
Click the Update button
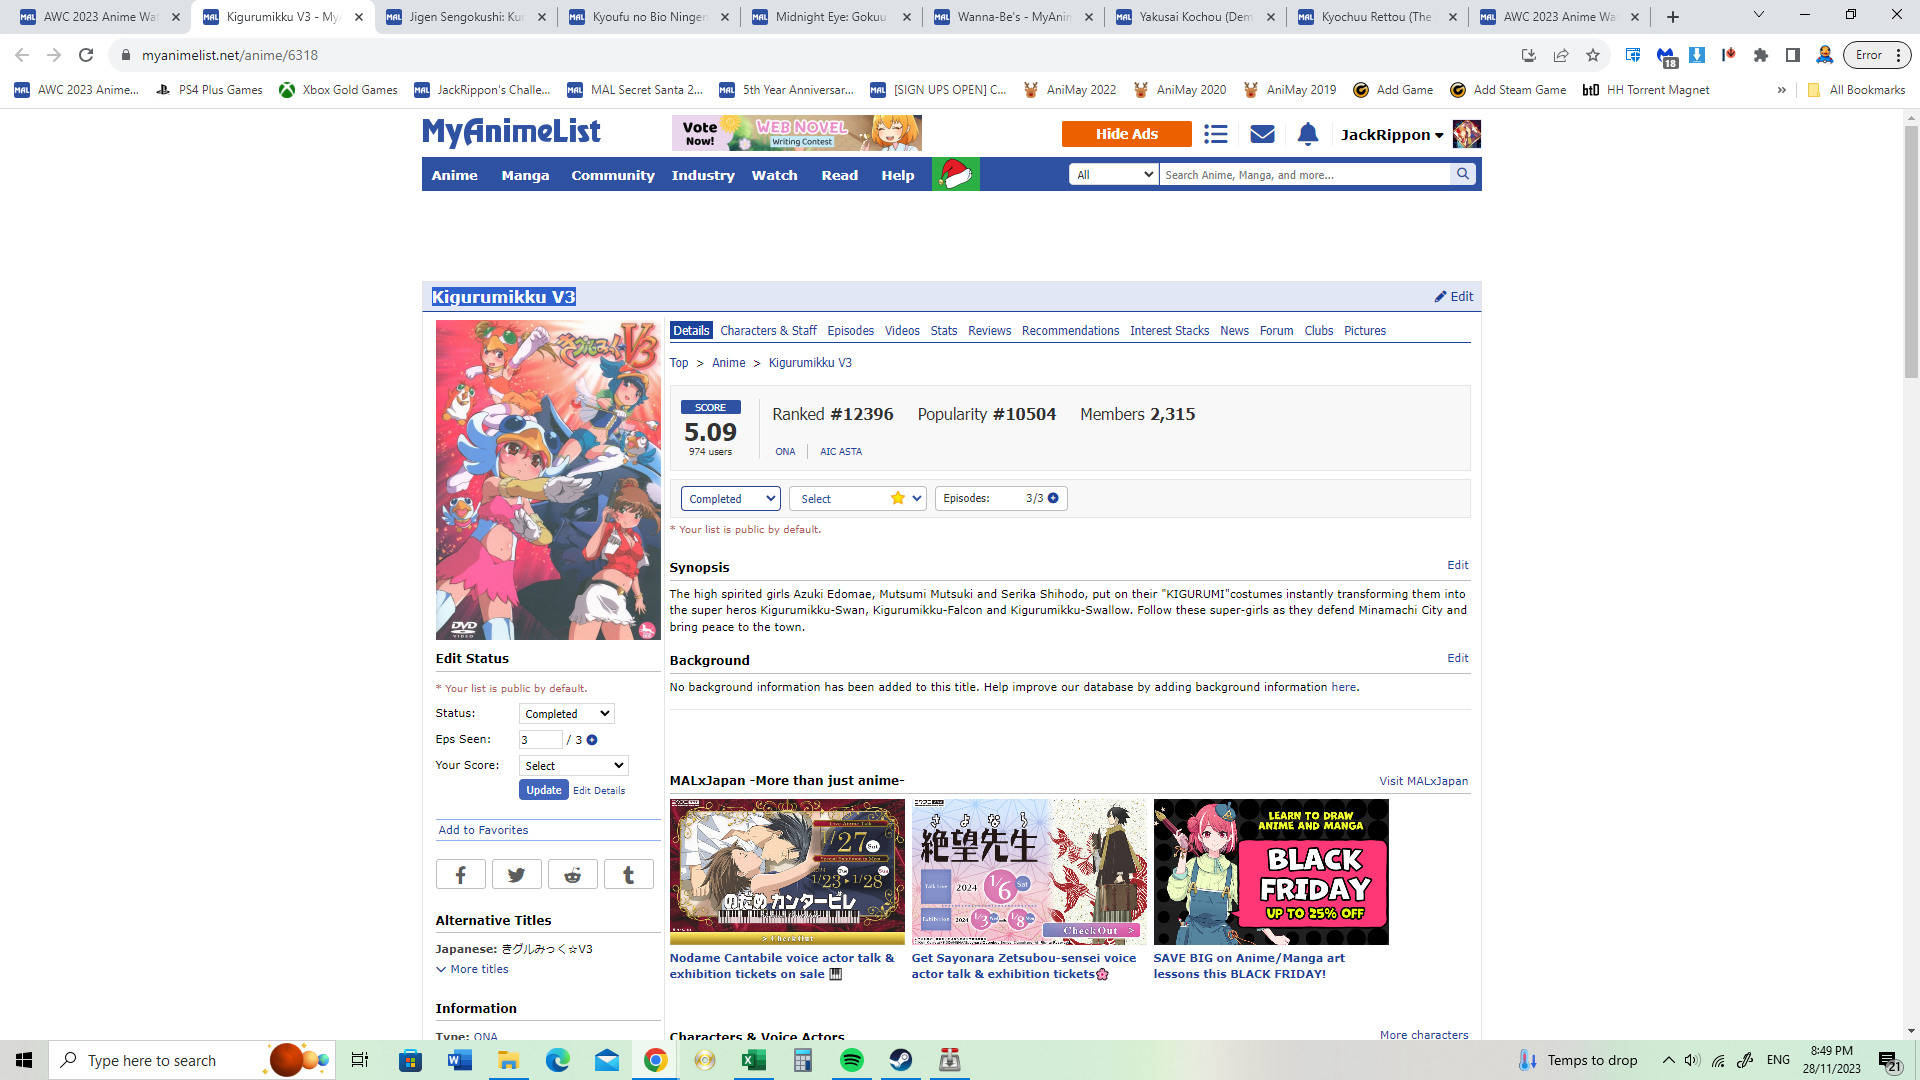(543, 790)
